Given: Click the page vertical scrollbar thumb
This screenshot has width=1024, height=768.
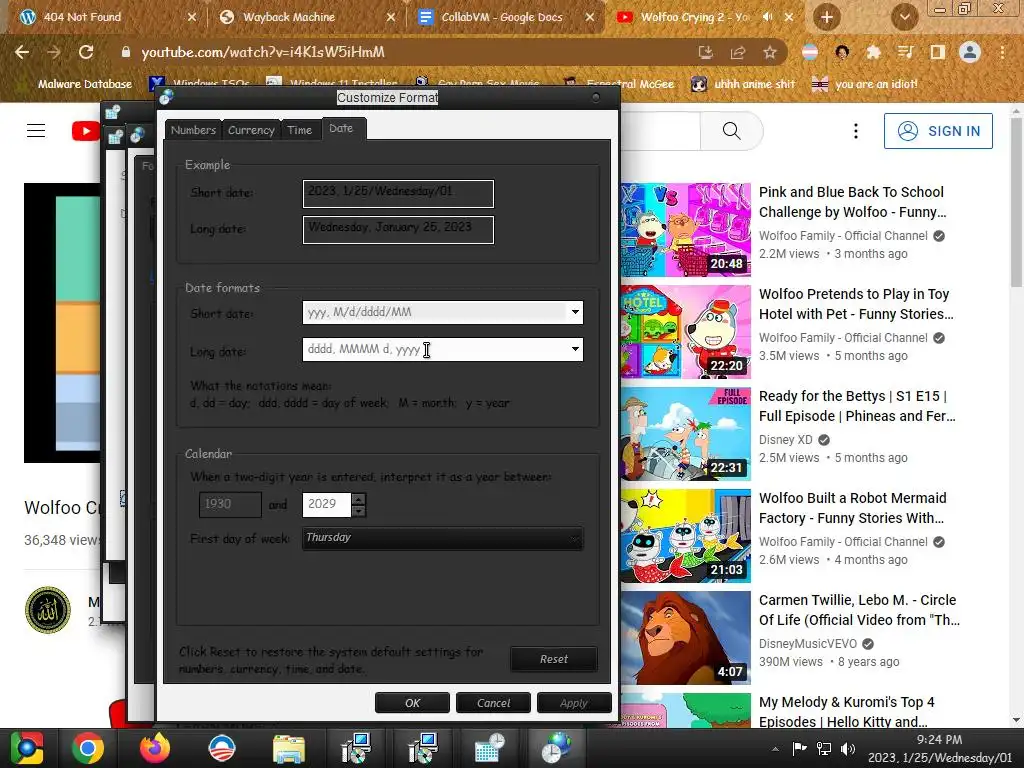Looking at the screenshot, I should click(1016, 202).
